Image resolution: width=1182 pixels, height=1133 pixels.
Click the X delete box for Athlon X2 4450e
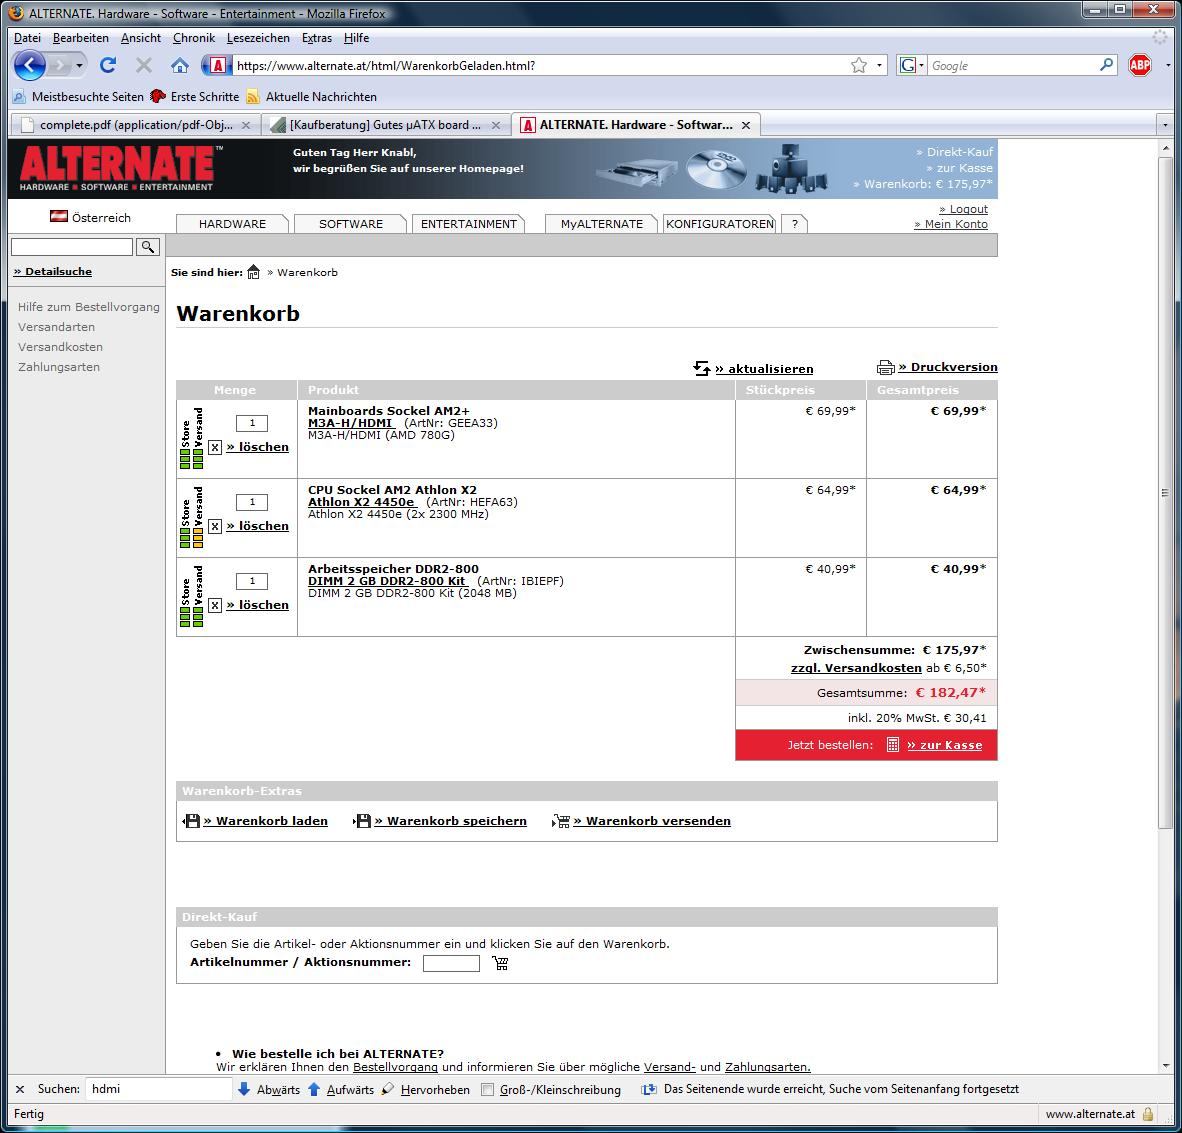215,526
